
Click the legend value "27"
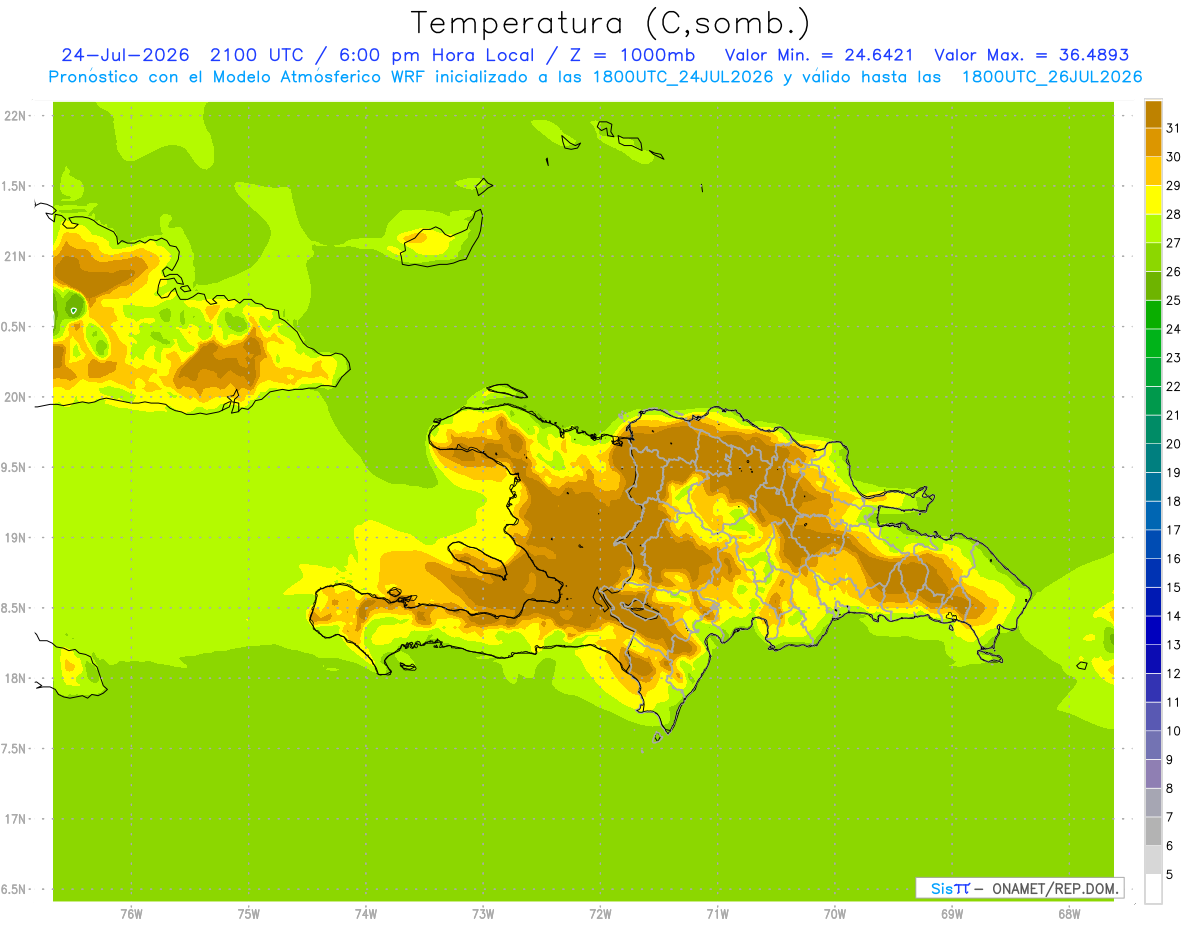click(x=1174, y=242)
